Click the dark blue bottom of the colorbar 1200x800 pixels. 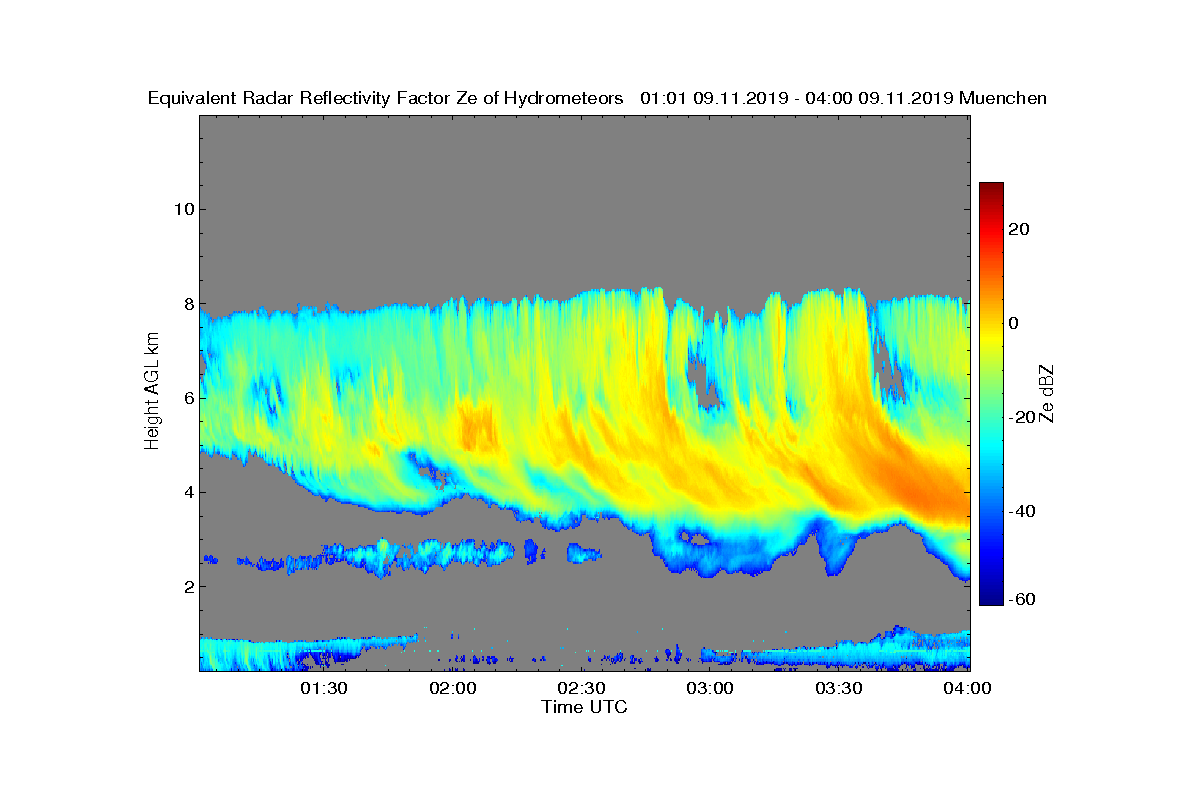pos(991,597)
